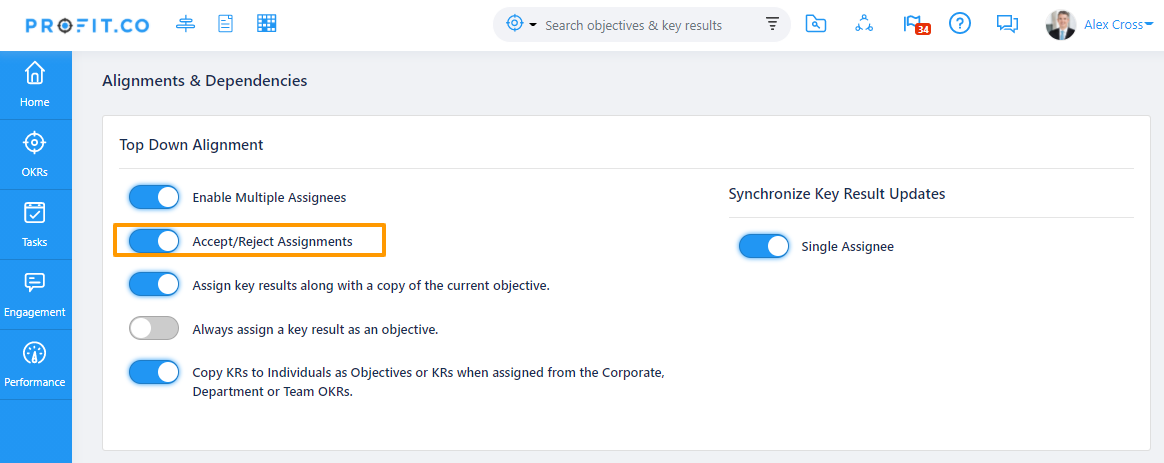Toggle Single Assignee switch
1164x463 pixels.
tap(764, 246)
